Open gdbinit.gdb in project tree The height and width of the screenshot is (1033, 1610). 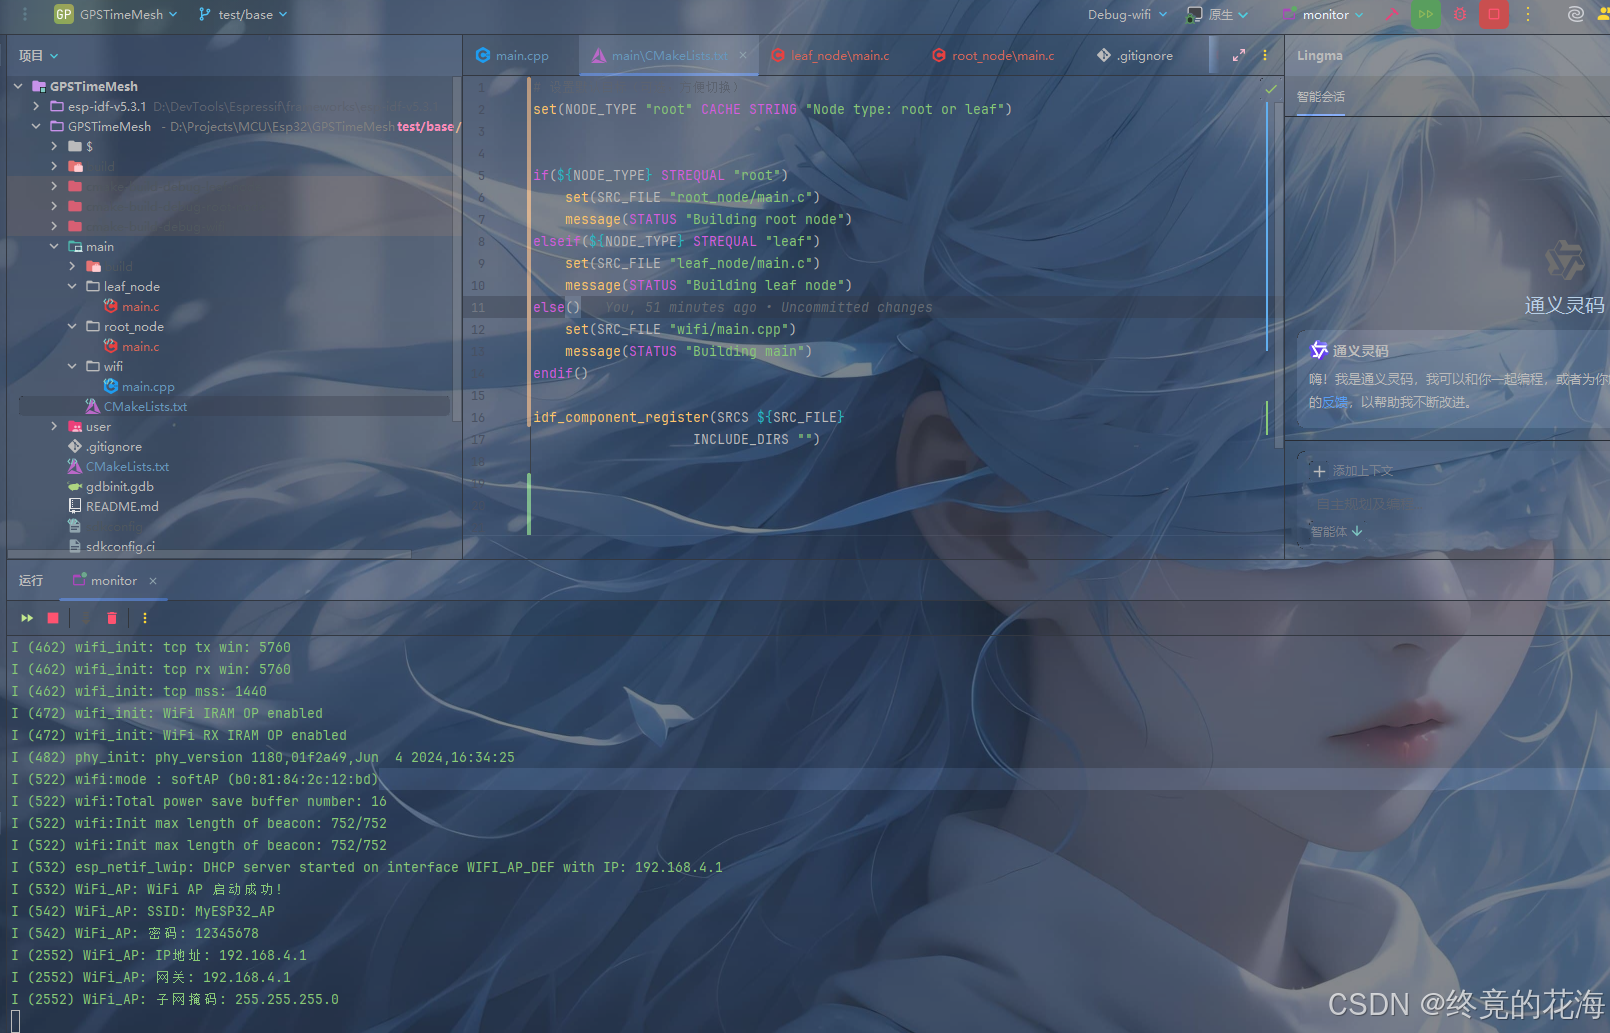pos(111,486)
